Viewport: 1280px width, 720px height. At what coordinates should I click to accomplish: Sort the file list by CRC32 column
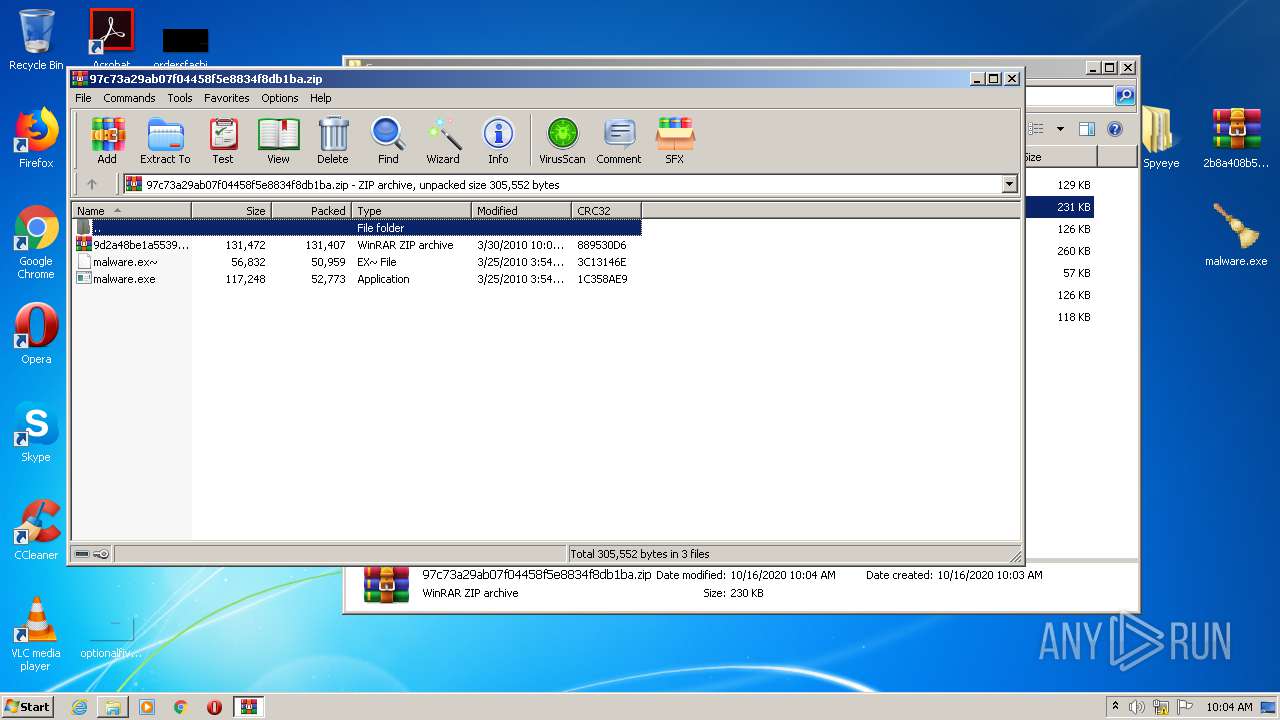[606, 210]
